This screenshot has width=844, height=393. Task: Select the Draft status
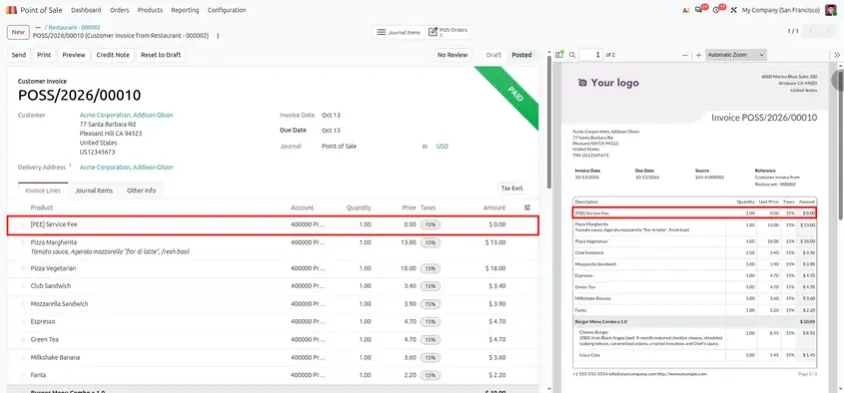(x=494, y=55)
